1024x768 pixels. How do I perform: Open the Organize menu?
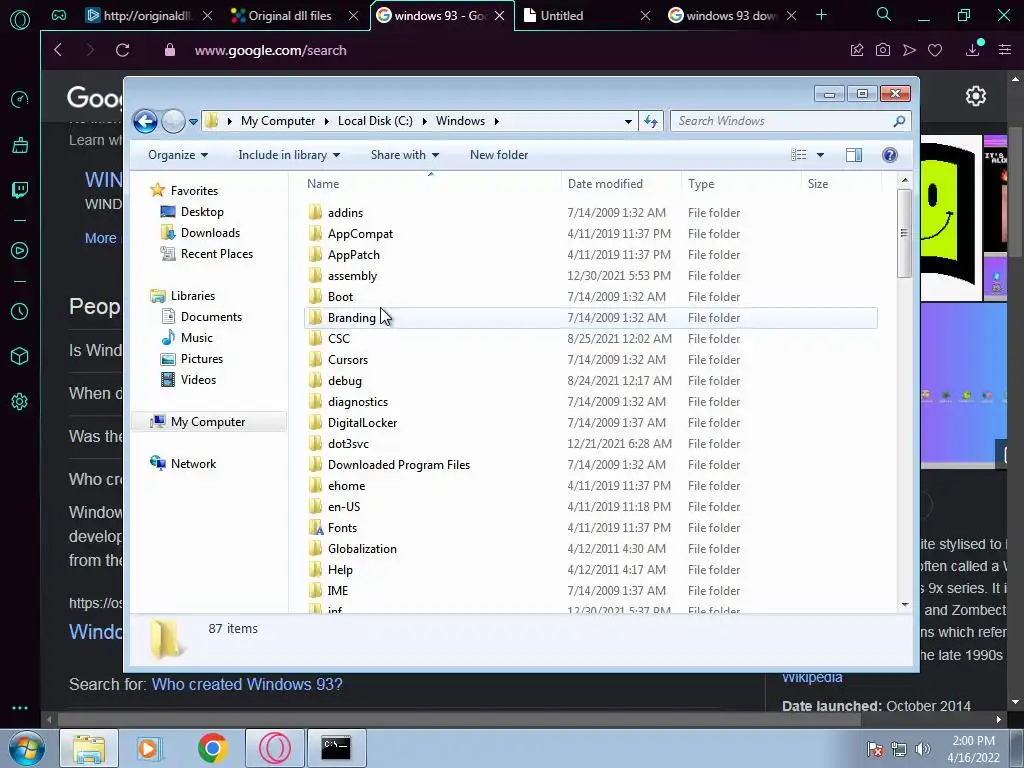(x=178, y=155)
